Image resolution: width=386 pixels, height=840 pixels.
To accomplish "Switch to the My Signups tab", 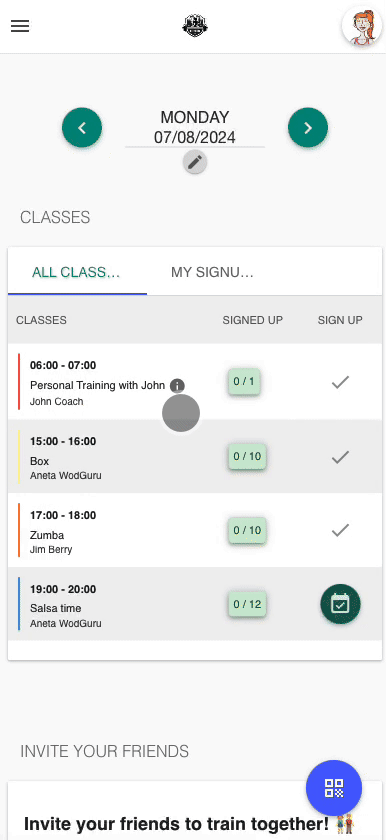I will point(212,272).
